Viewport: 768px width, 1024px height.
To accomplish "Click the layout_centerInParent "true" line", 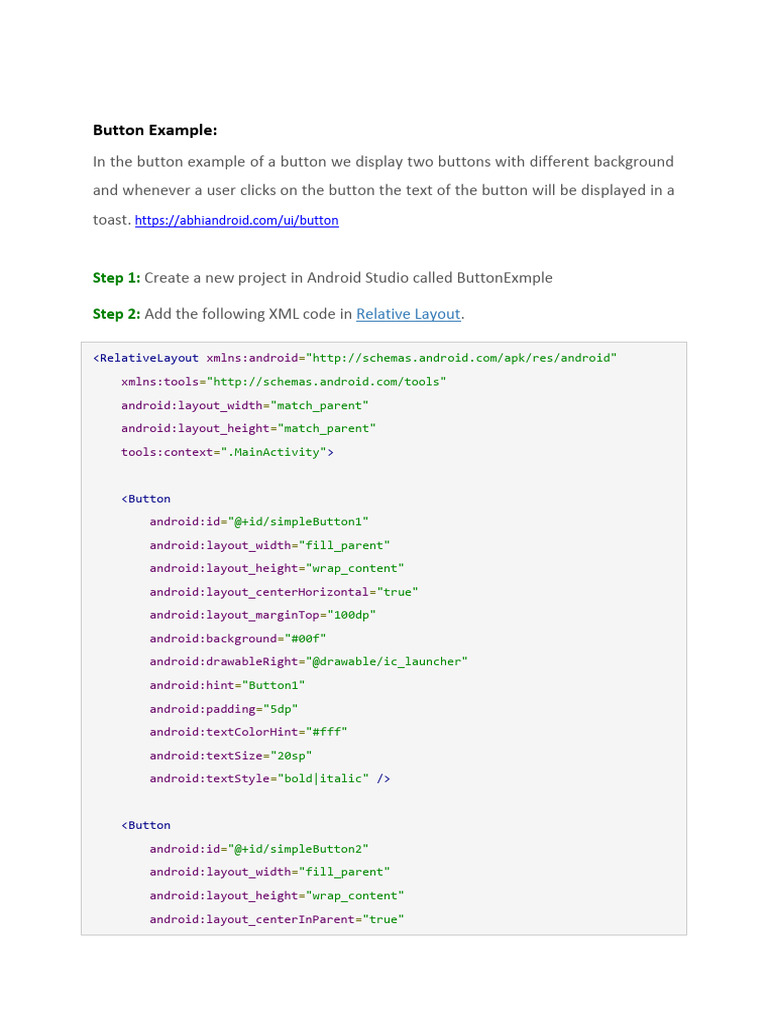I will coord(276,919).
